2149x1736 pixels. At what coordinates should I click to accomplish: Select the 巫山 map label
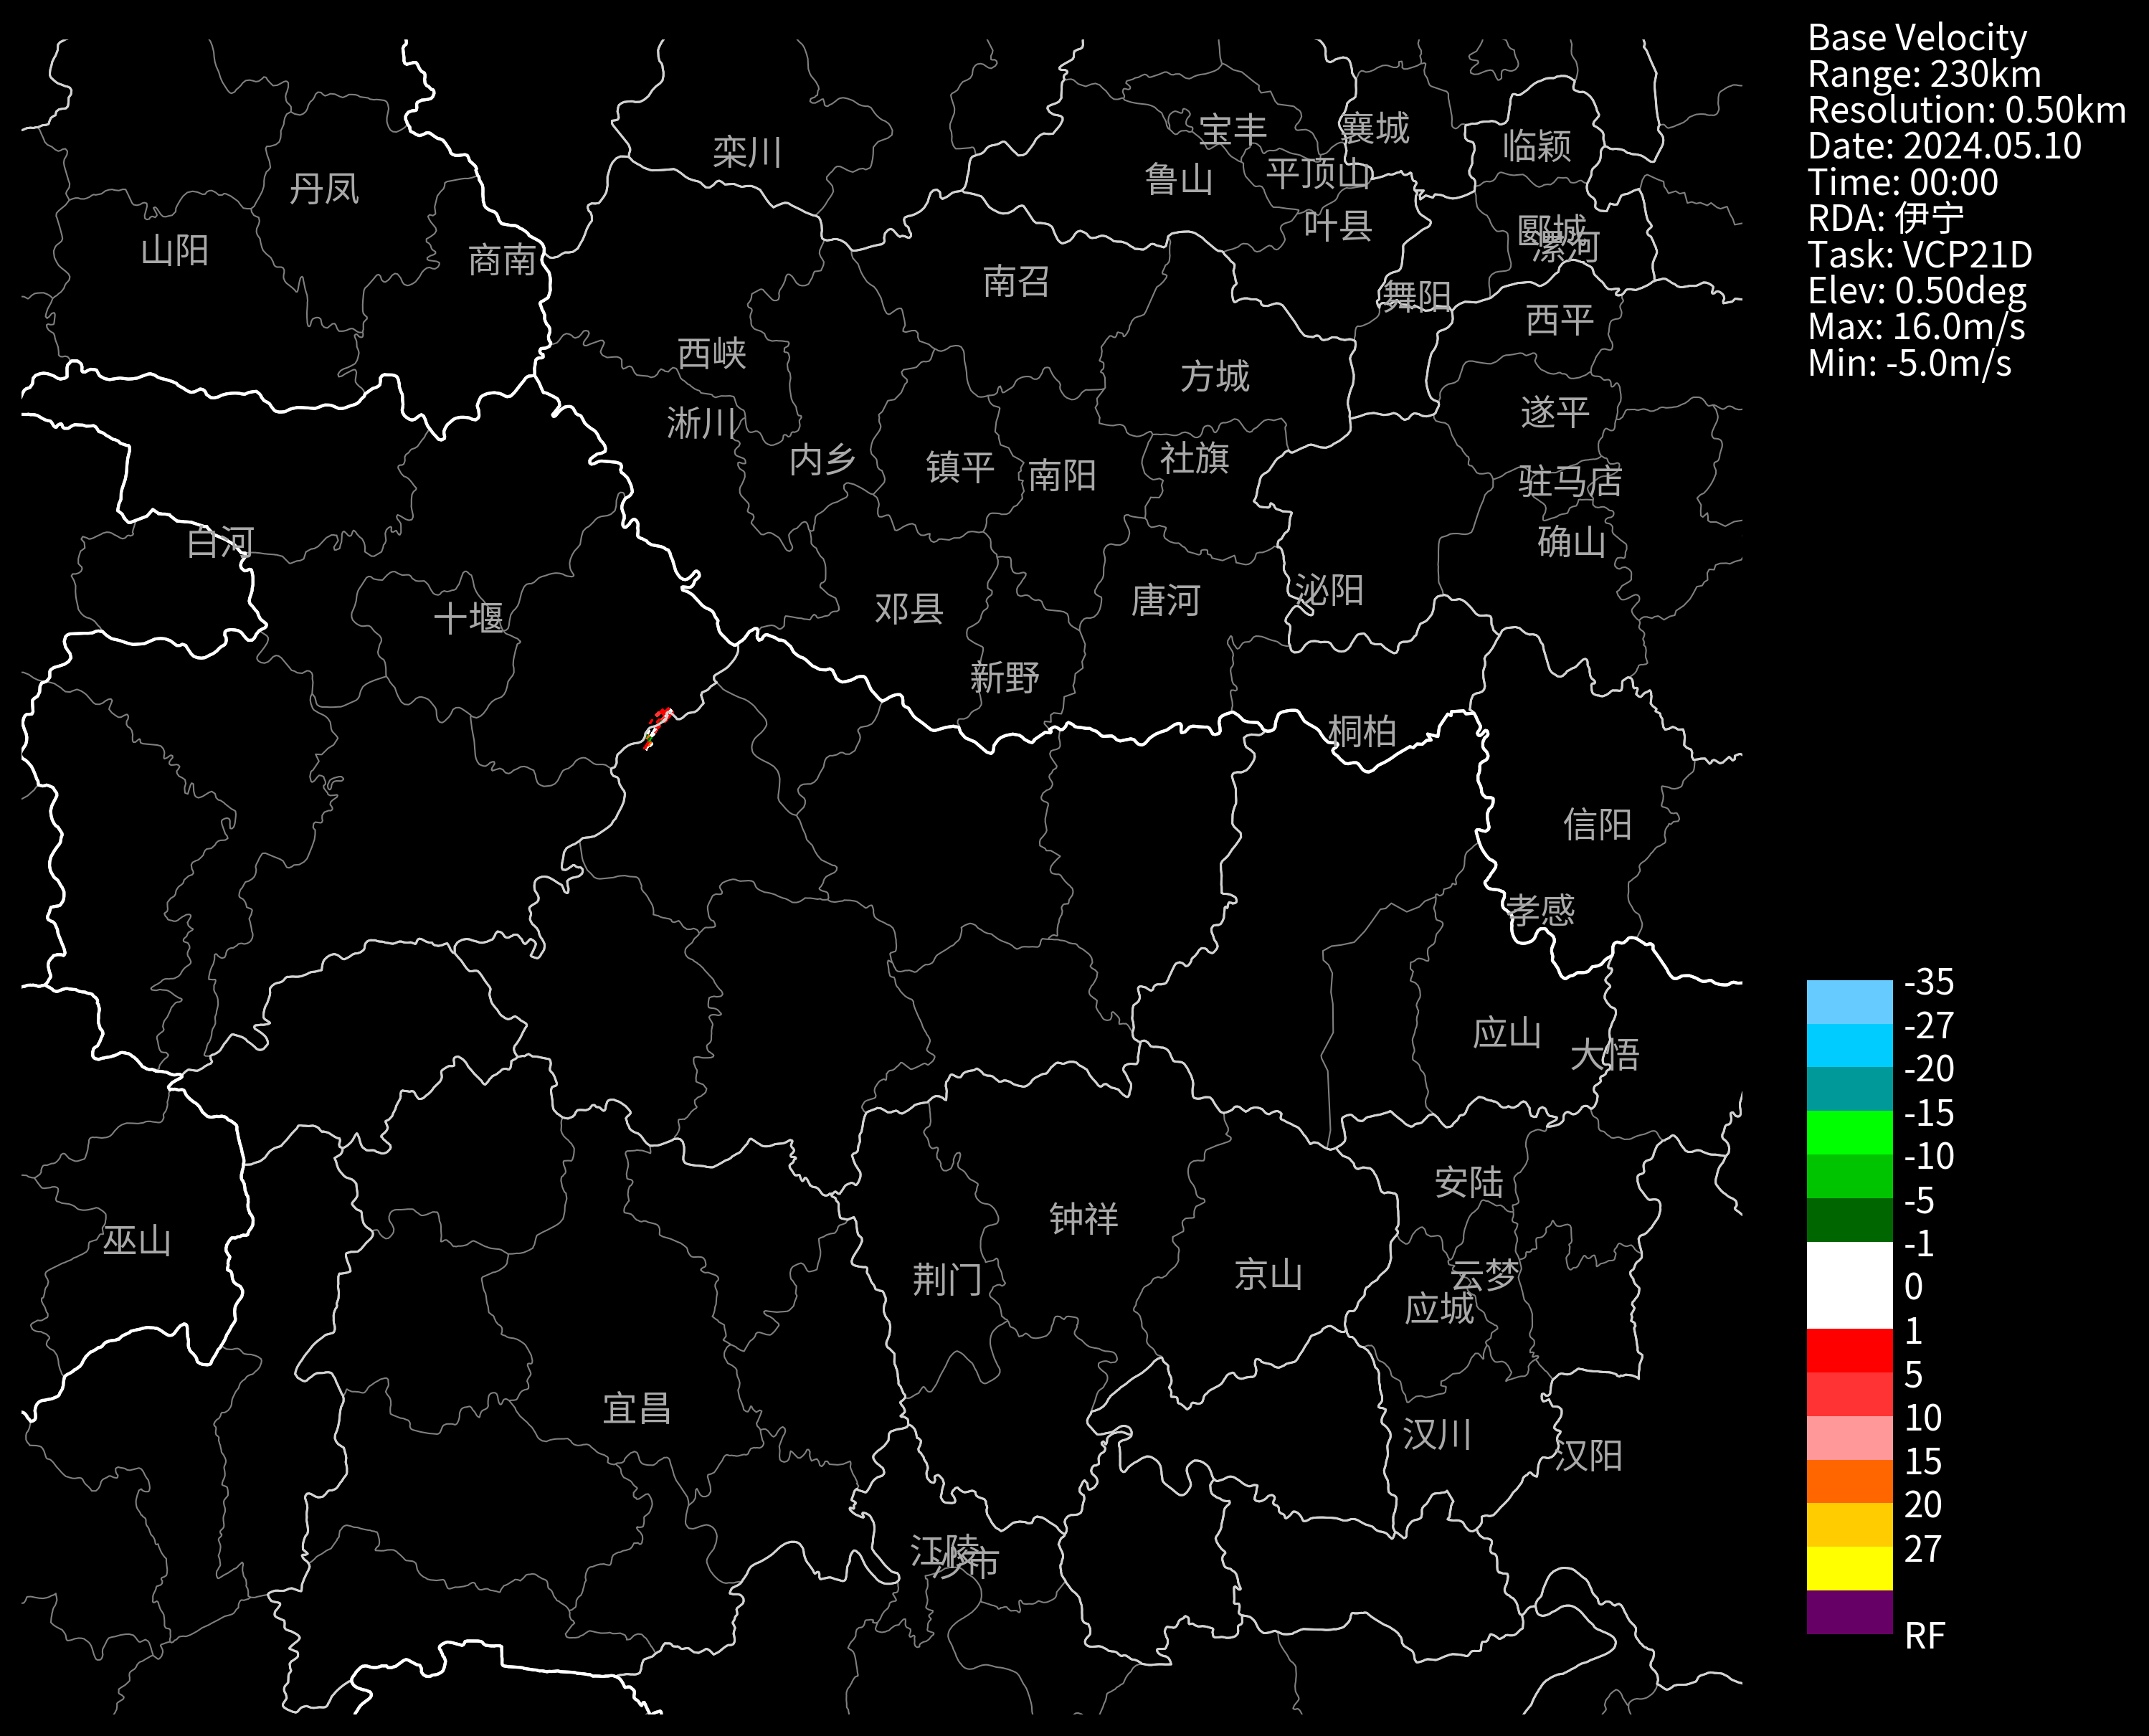136,1241
